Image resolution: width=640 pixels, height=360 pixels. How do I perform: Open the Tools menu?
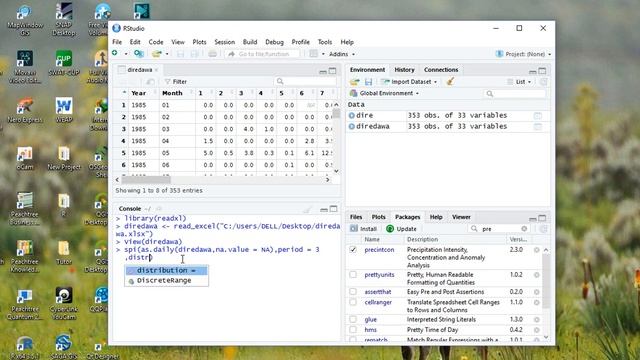click(325, 42)
